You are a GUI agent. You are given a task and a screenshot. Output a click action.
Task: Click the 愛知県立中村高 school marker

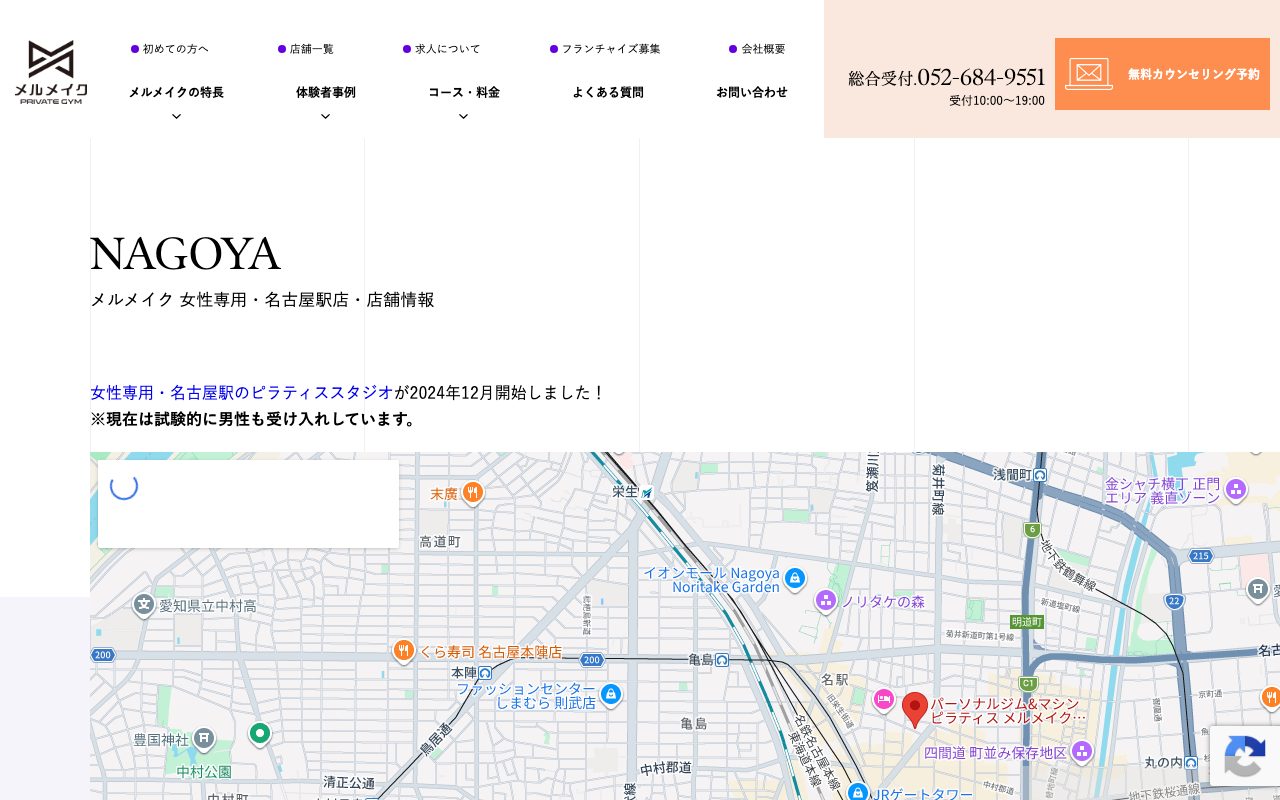[144, 604]
